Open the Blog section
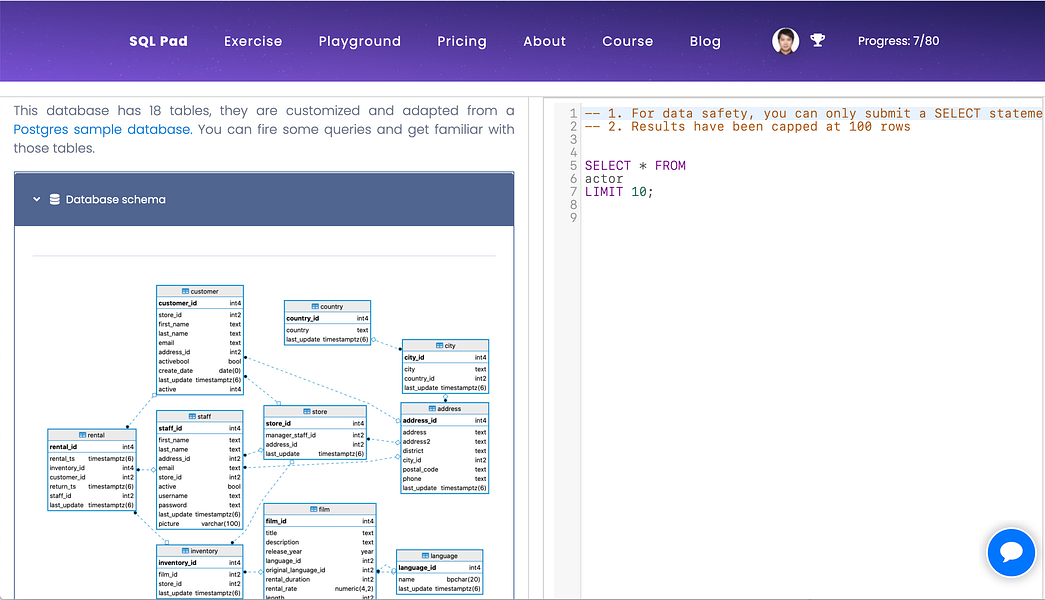 pyautogui.click(x=705, y=41)
